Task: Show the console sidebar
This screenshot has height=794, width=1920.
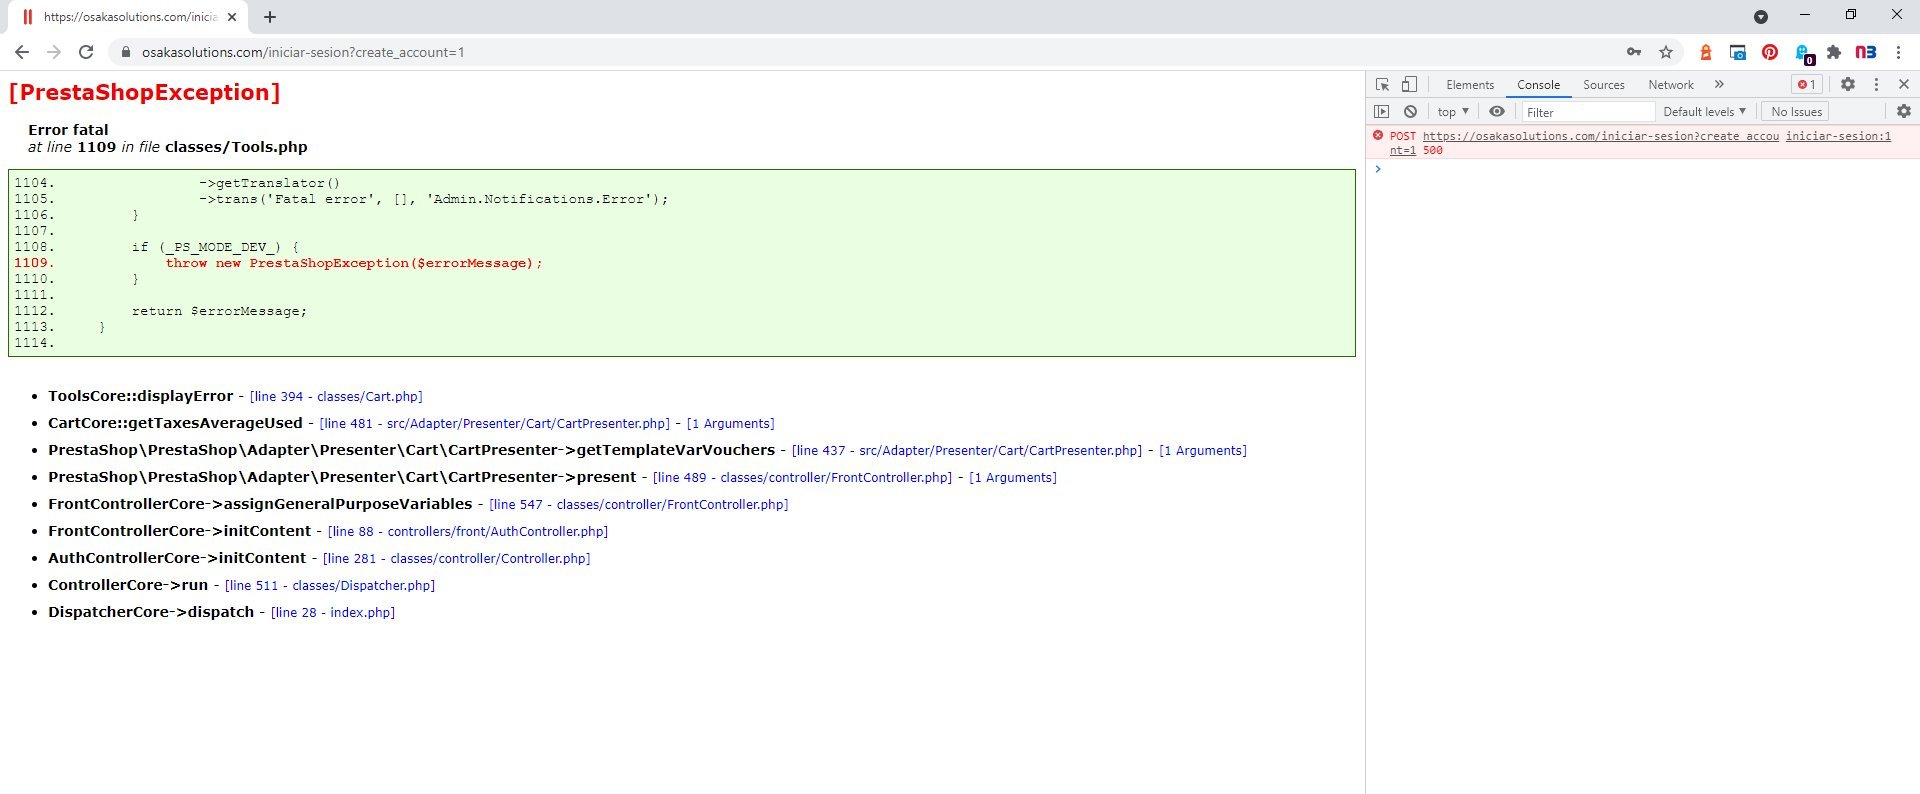Action: coord(1382,112)
